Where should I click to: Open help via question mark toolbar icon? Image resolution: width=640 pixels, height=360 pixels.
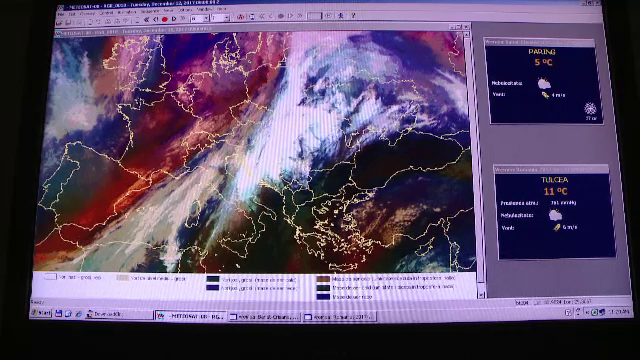353,16
